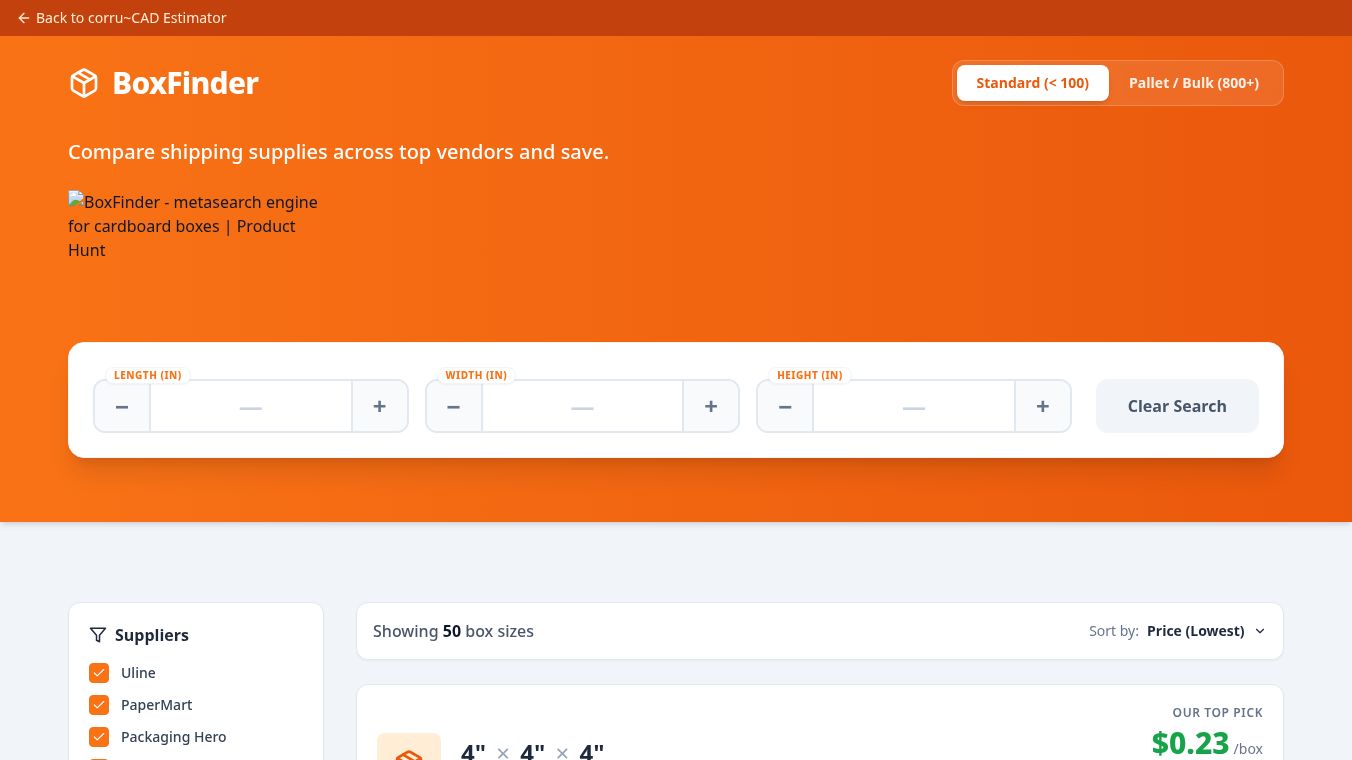This screenshot has height=760, width=1352.
Task: Go back to corru~CAD Estimator
Action: click(122, 18)
